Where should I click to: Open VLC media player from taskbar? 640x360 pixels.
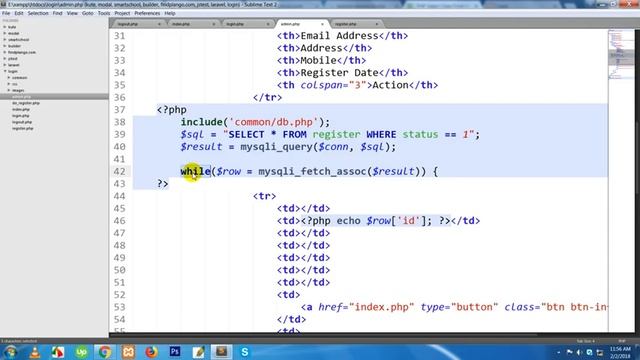click(x=35, y=352)
